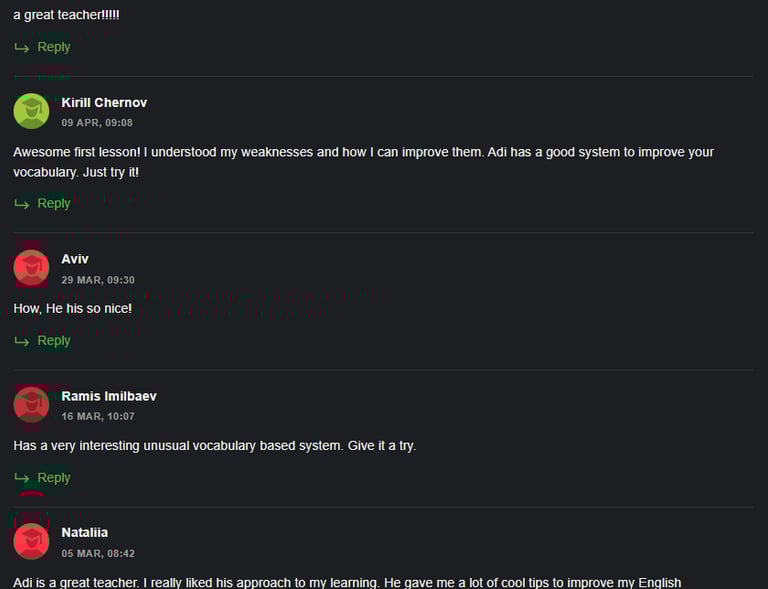768x589 pixels.
Task: Click reply arrow icon under Kirill's review
Action: pyautogui.click(x=22, y=204)
